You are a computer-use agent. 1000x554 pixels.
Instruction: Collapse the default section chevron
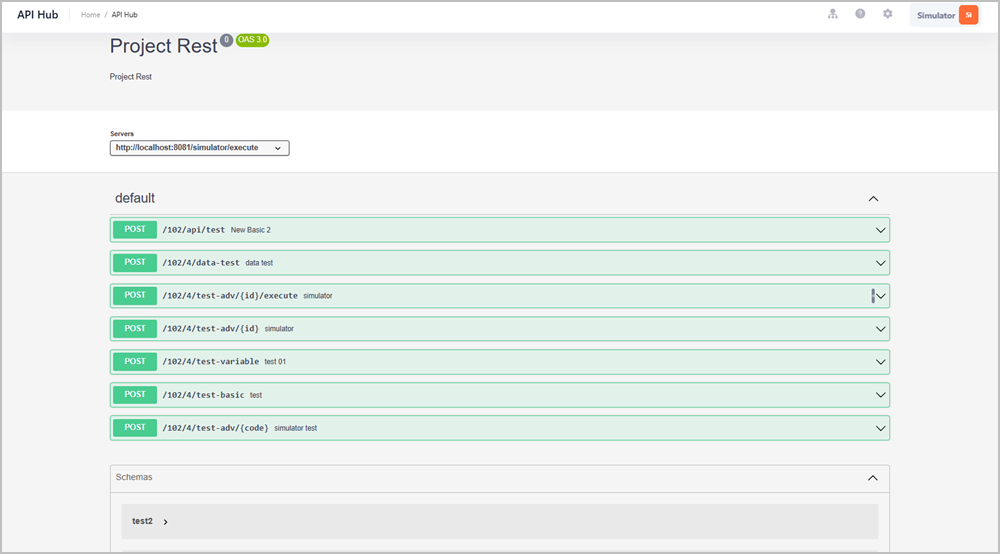(x=873, y=199)
